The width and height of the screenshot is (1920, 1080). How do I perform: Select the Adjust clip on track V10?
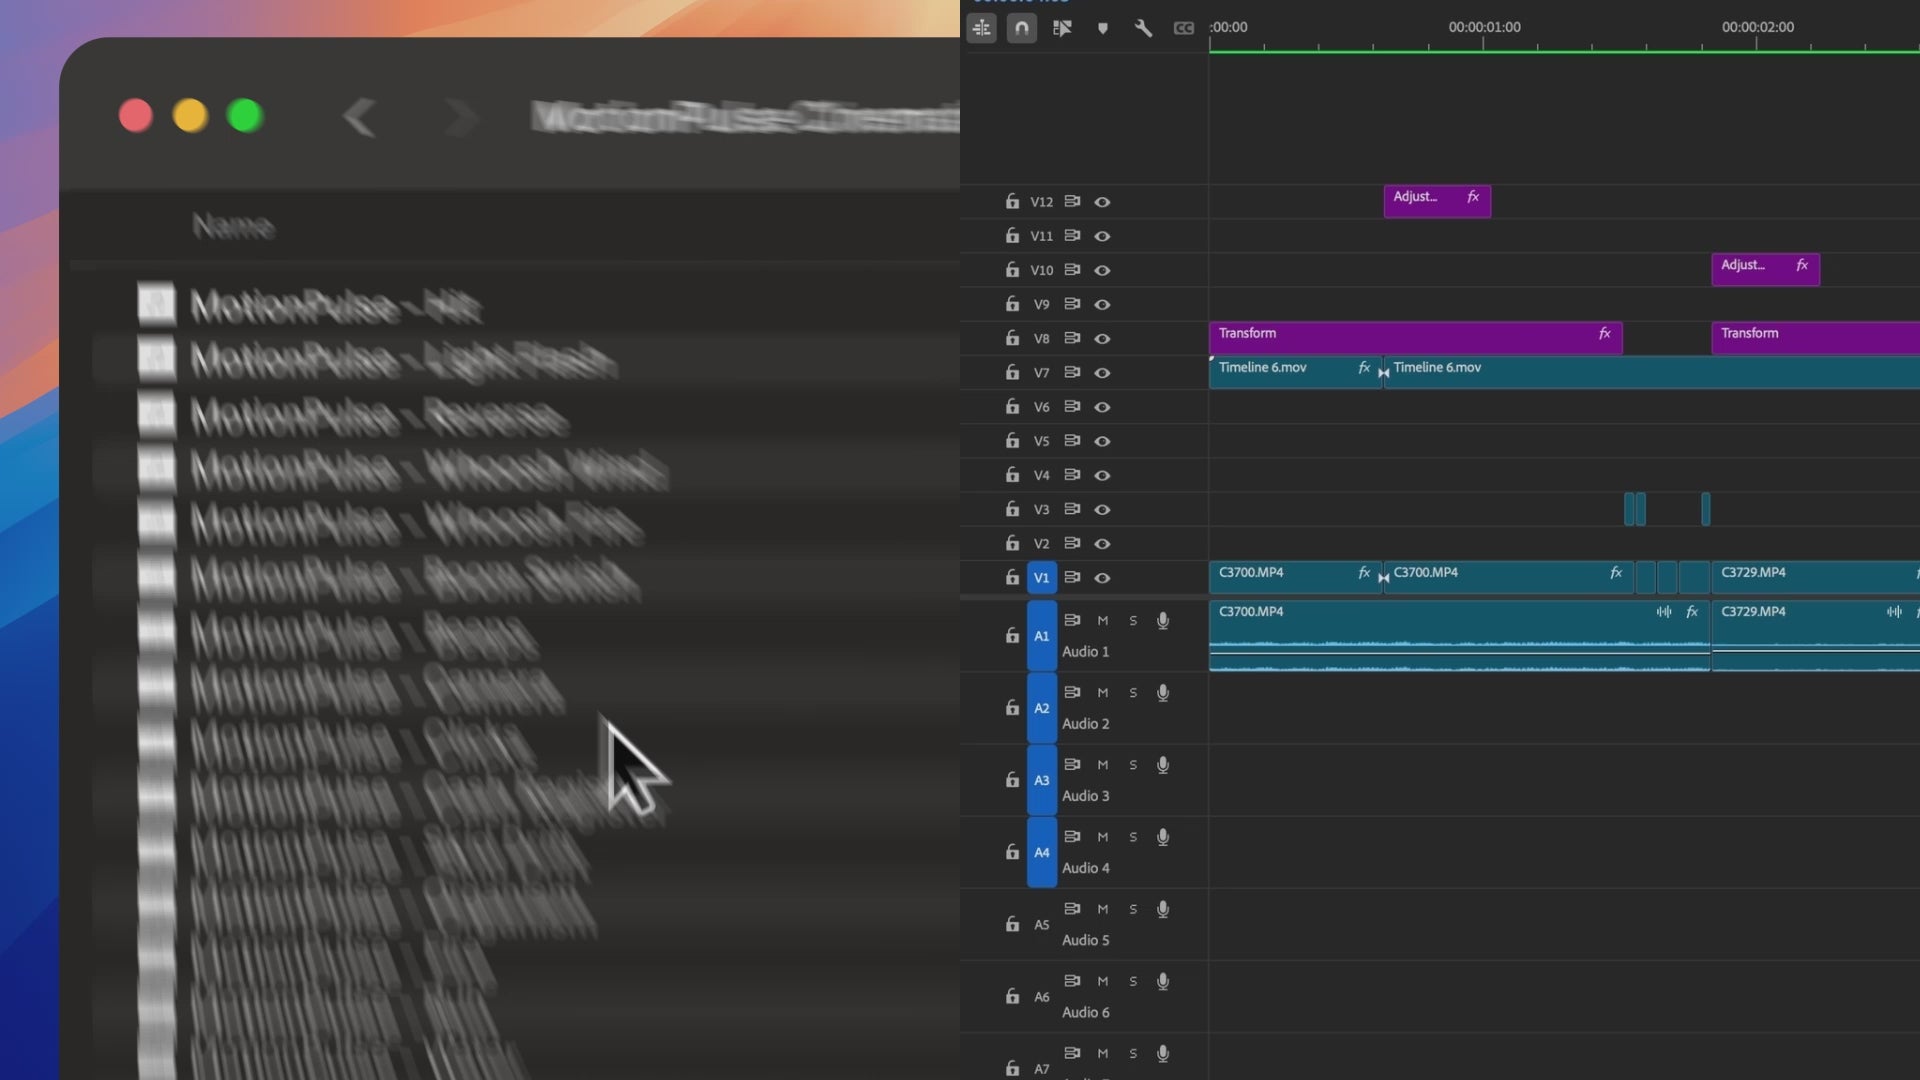tap(1765, 269)
